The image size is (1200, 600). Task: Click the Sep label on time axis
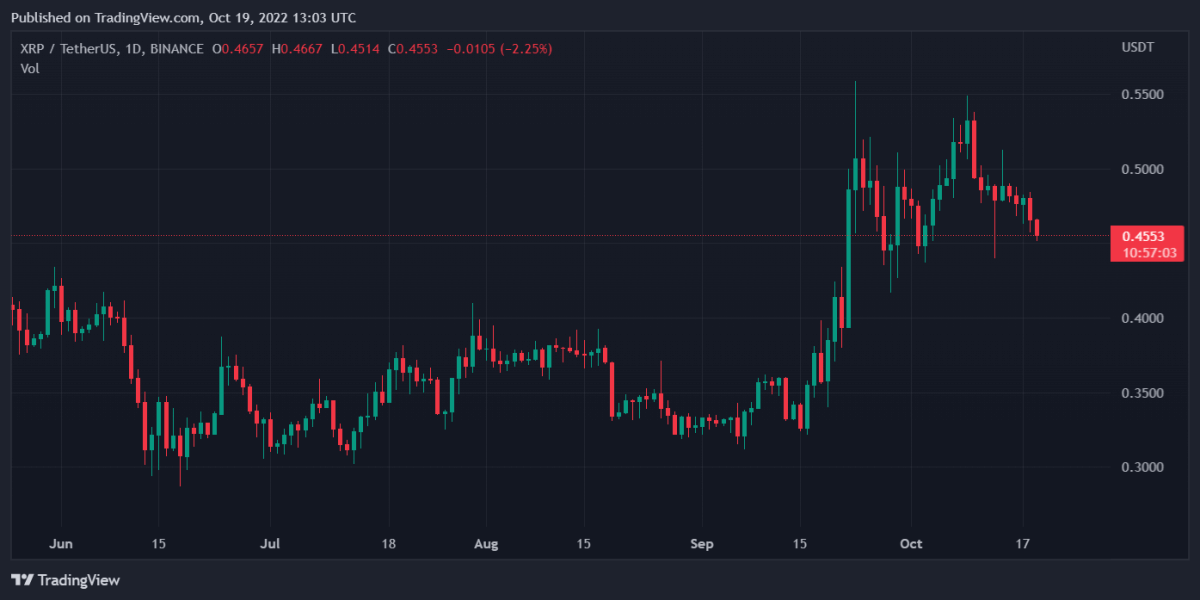point(703,544)
